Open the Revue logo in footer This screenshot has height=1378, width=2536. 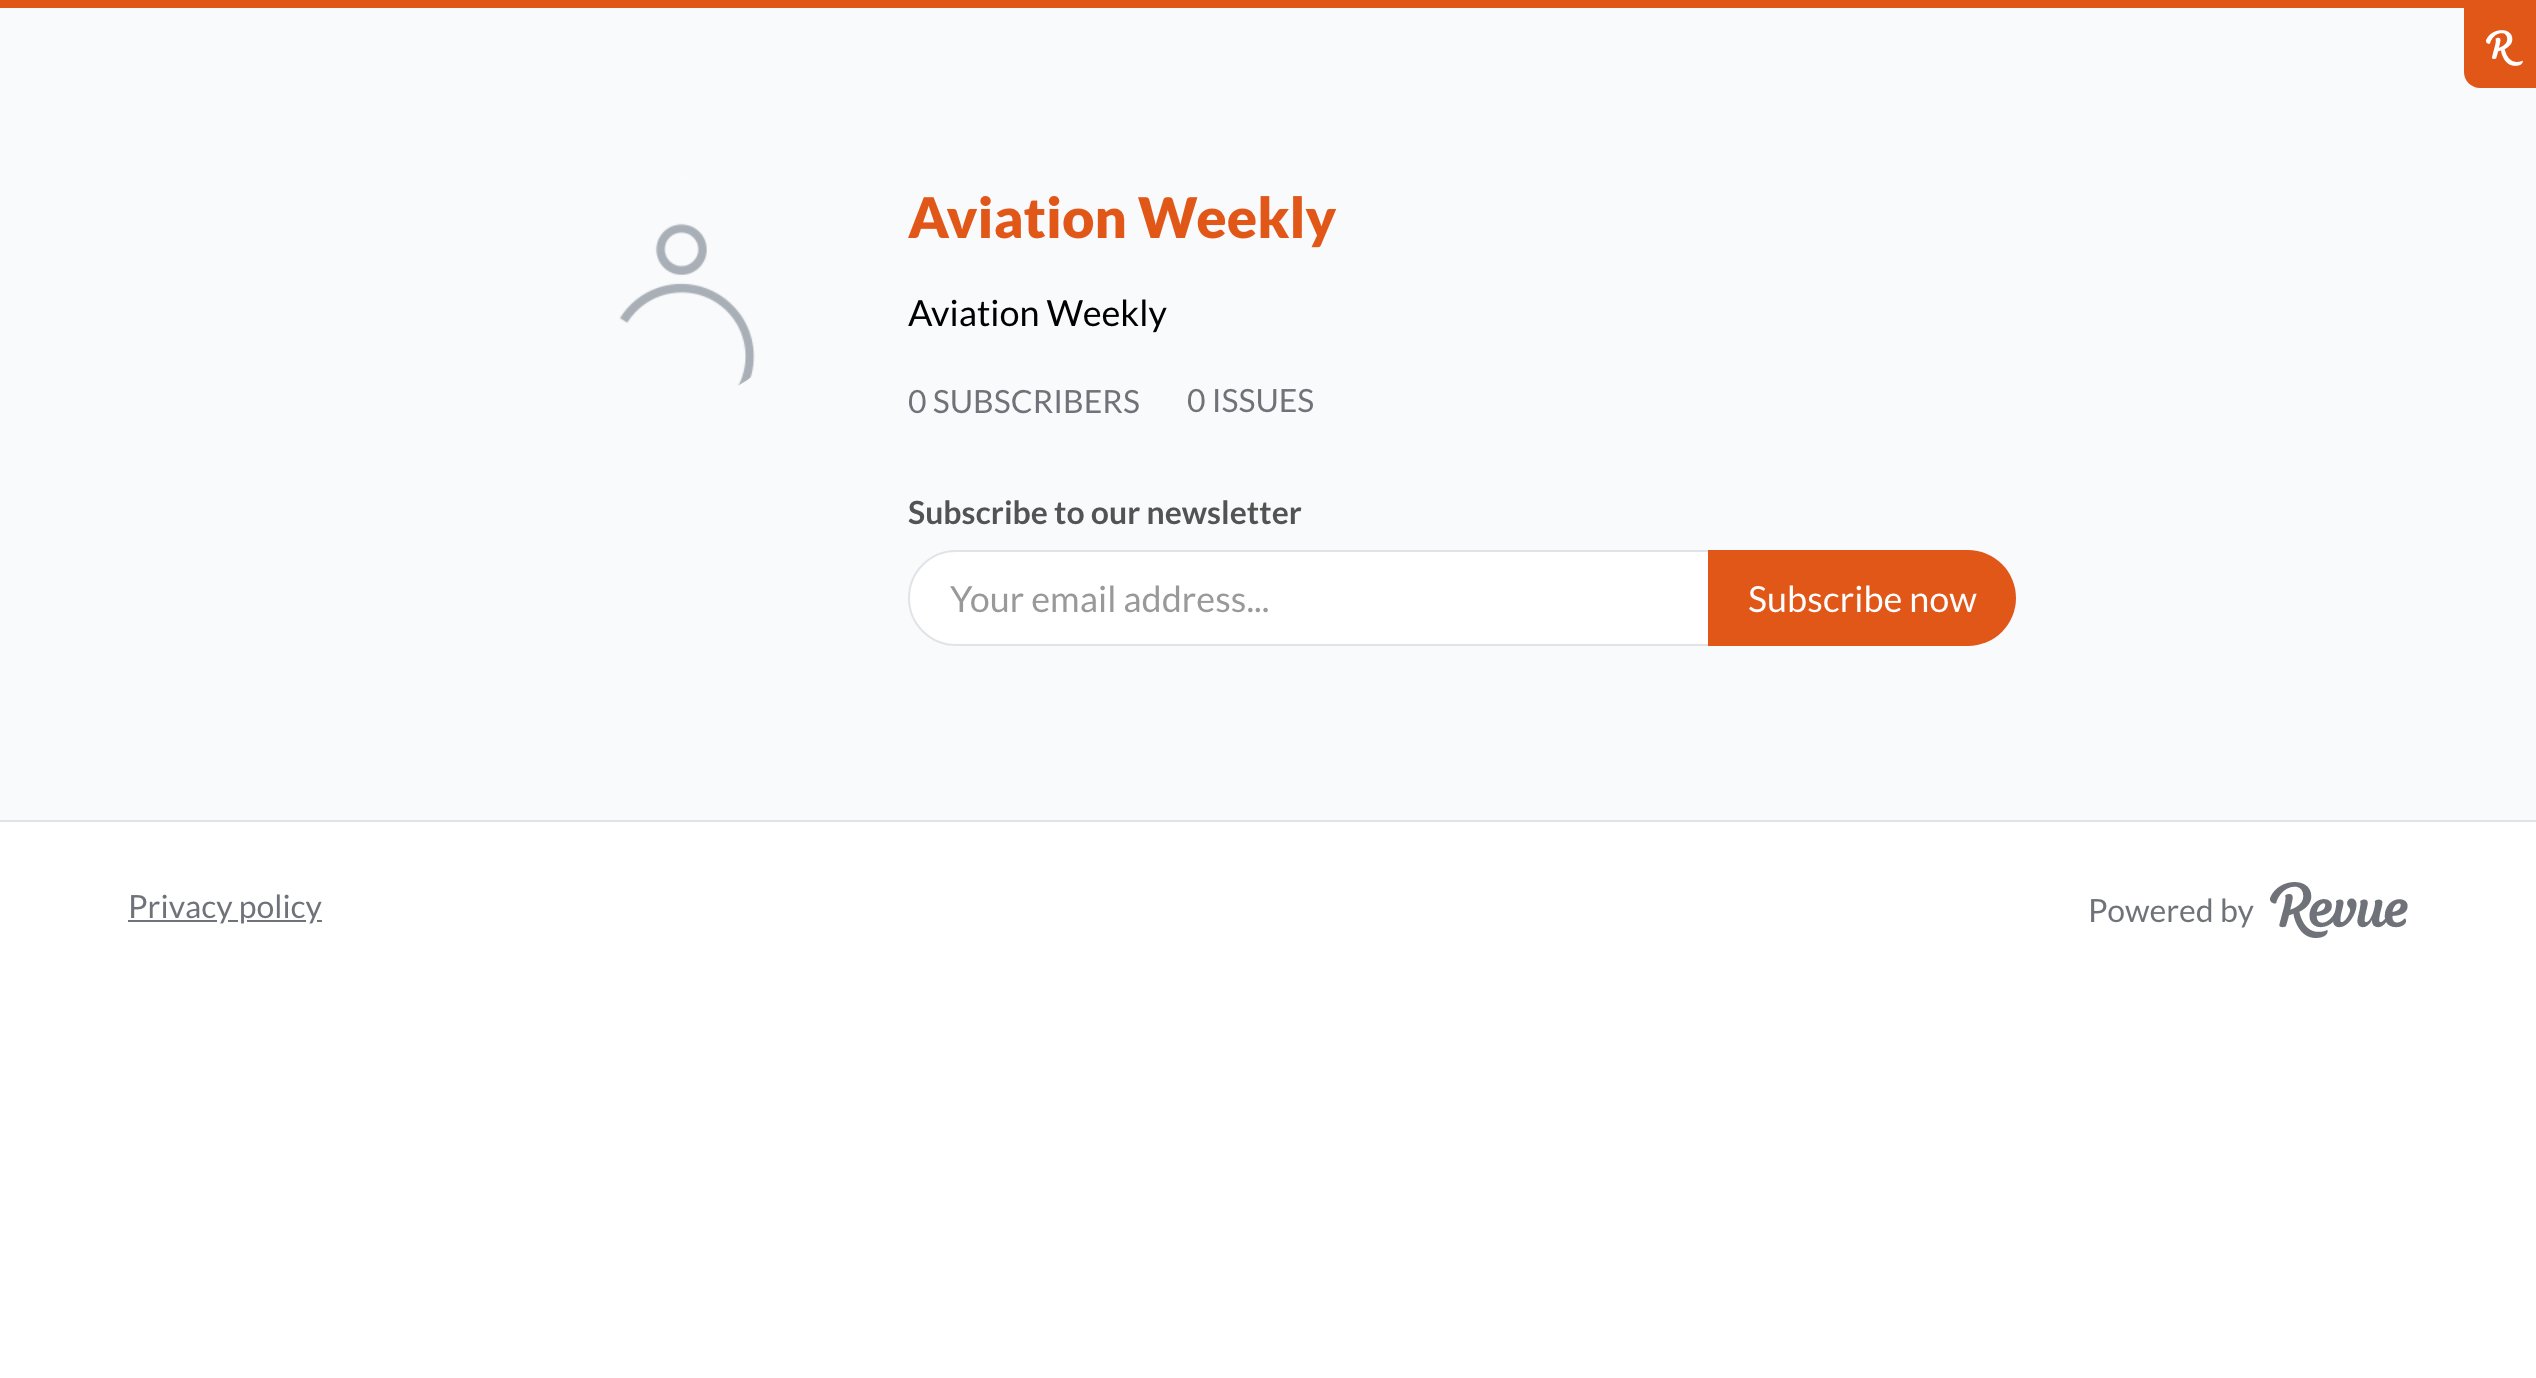pyautogui.click(x=2339, y=910)
